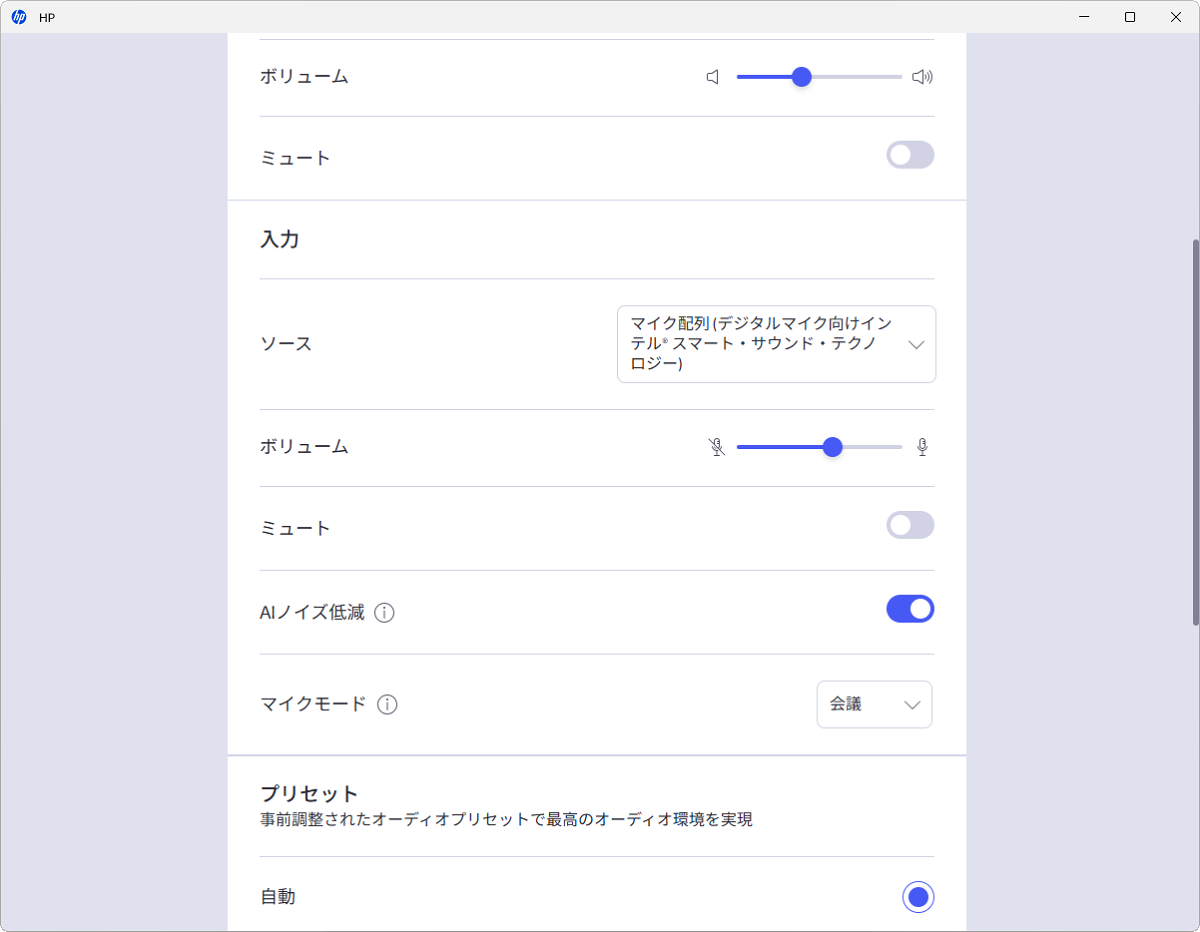
Task: Minimize the HP window
Action: (x=1086, y=17)
